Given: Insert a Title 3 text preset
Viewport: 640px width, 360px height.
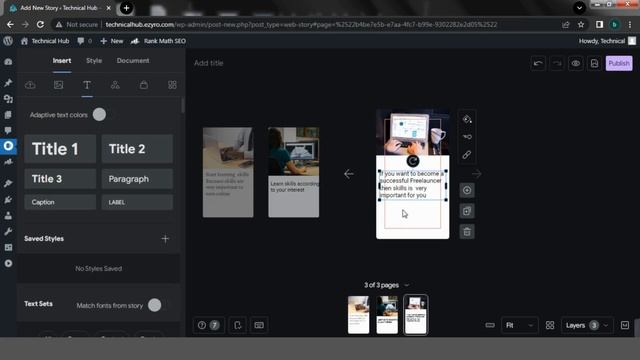Looking at the screenshot, I should (x=60, y=179).
